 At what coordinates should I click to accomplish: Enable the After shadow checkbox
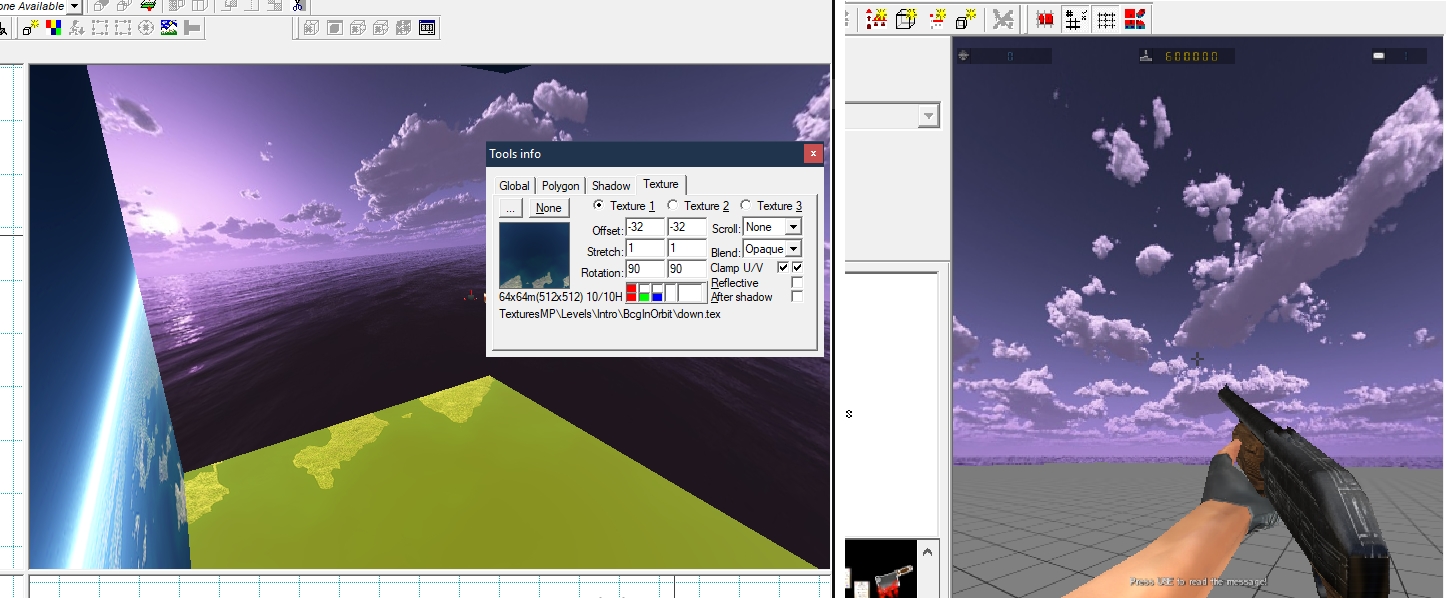797,297
